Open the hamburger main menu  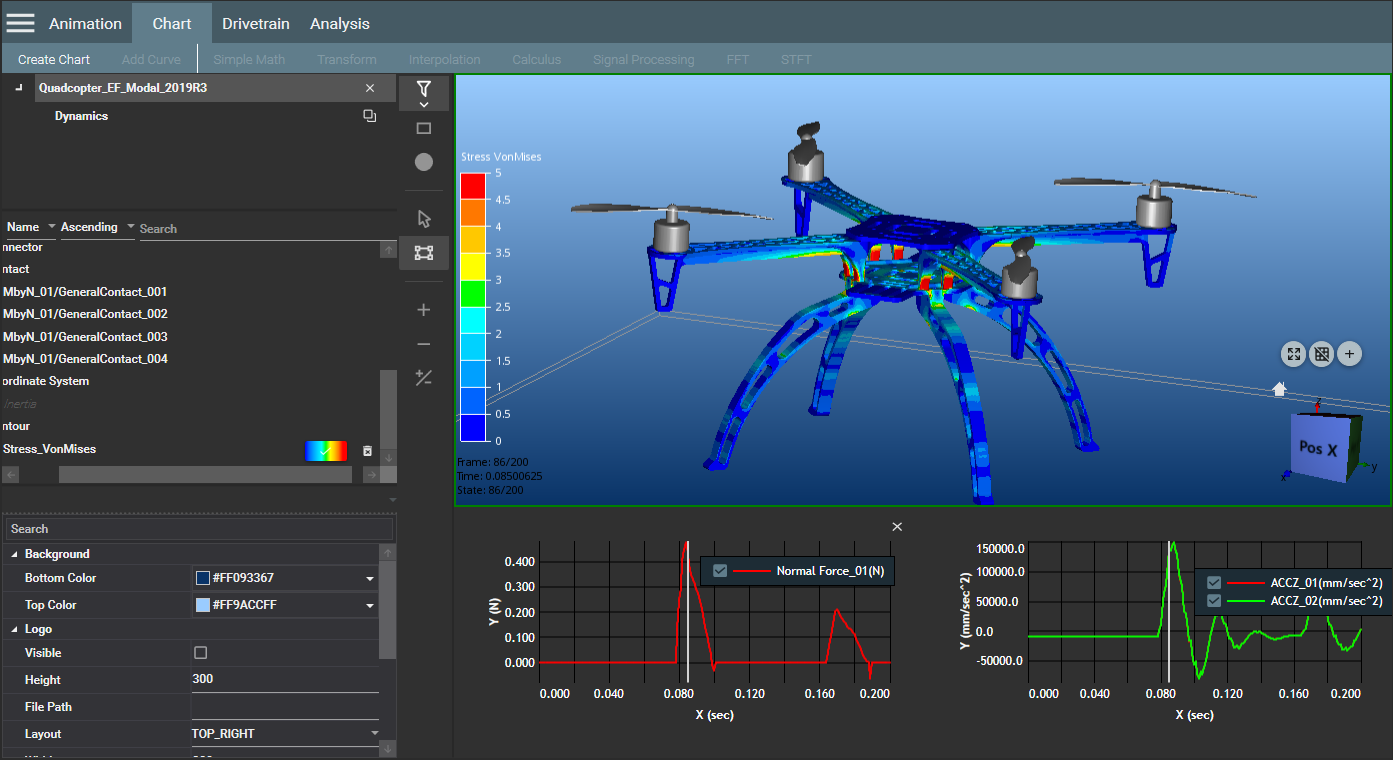[x=20, y=23]
